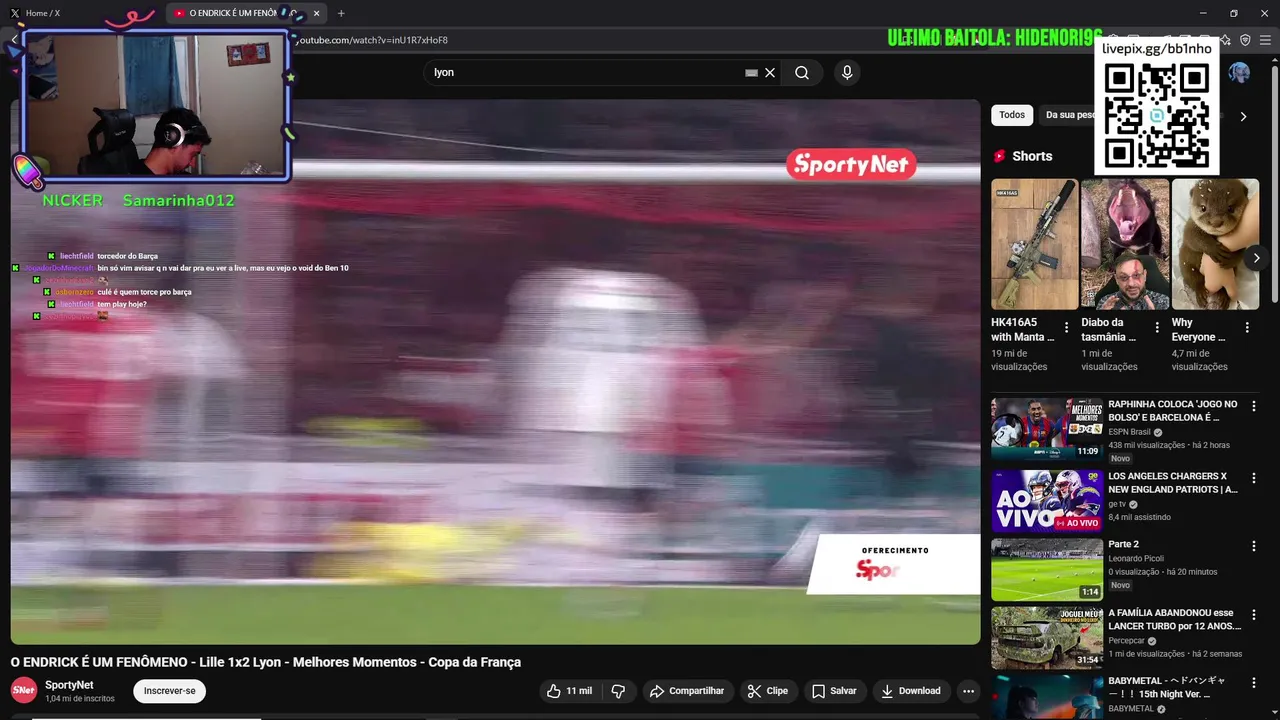1280x720 pixels.
Task: Open Raphinha Barcelona ESPN video thumbnail
Action: (x=1047, y=429)
